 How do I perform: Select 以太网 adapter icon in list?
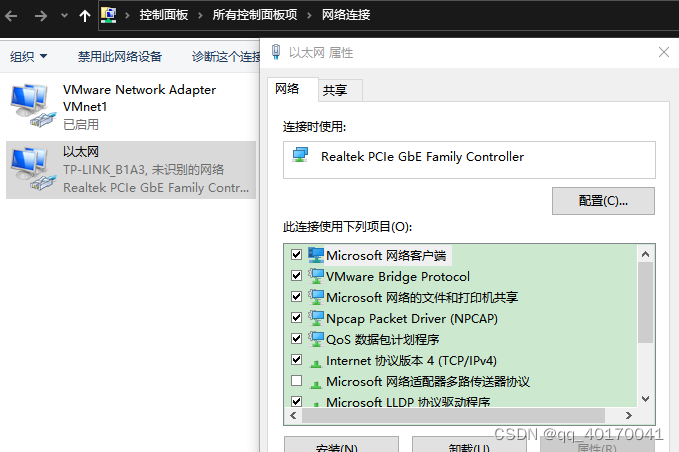coord(33,169)
